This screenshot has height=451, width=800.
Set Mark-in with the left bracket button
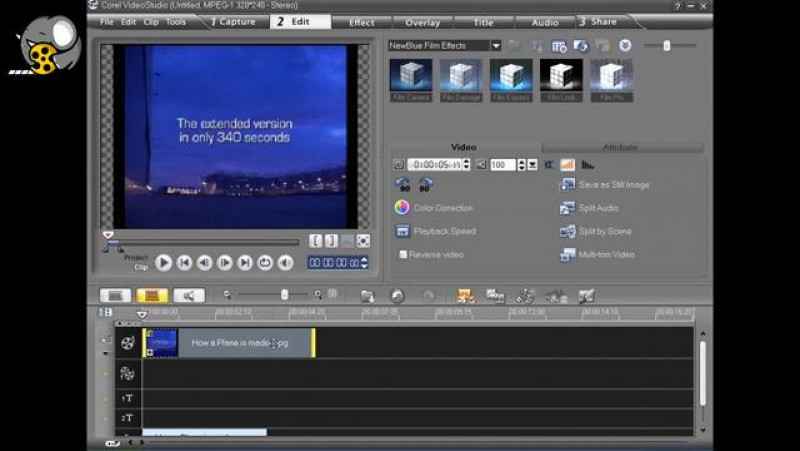(316, 240)
